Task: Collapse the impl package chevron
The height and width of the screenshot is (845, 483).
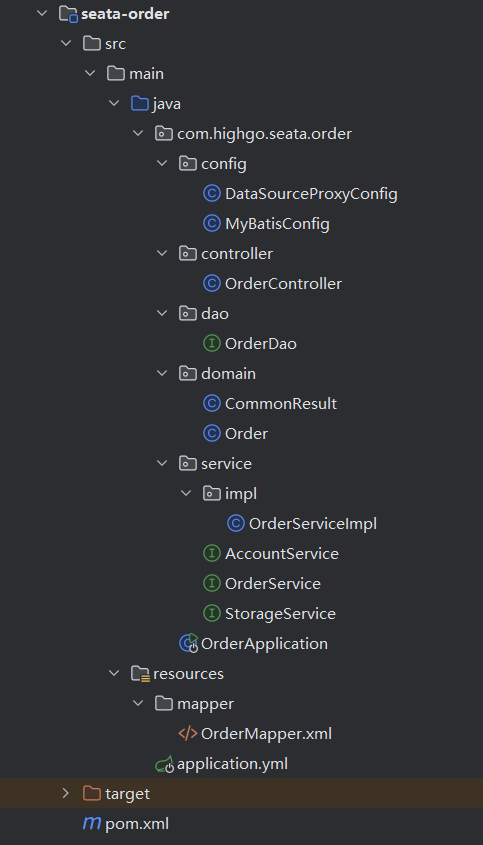Action: coord(186,493)
